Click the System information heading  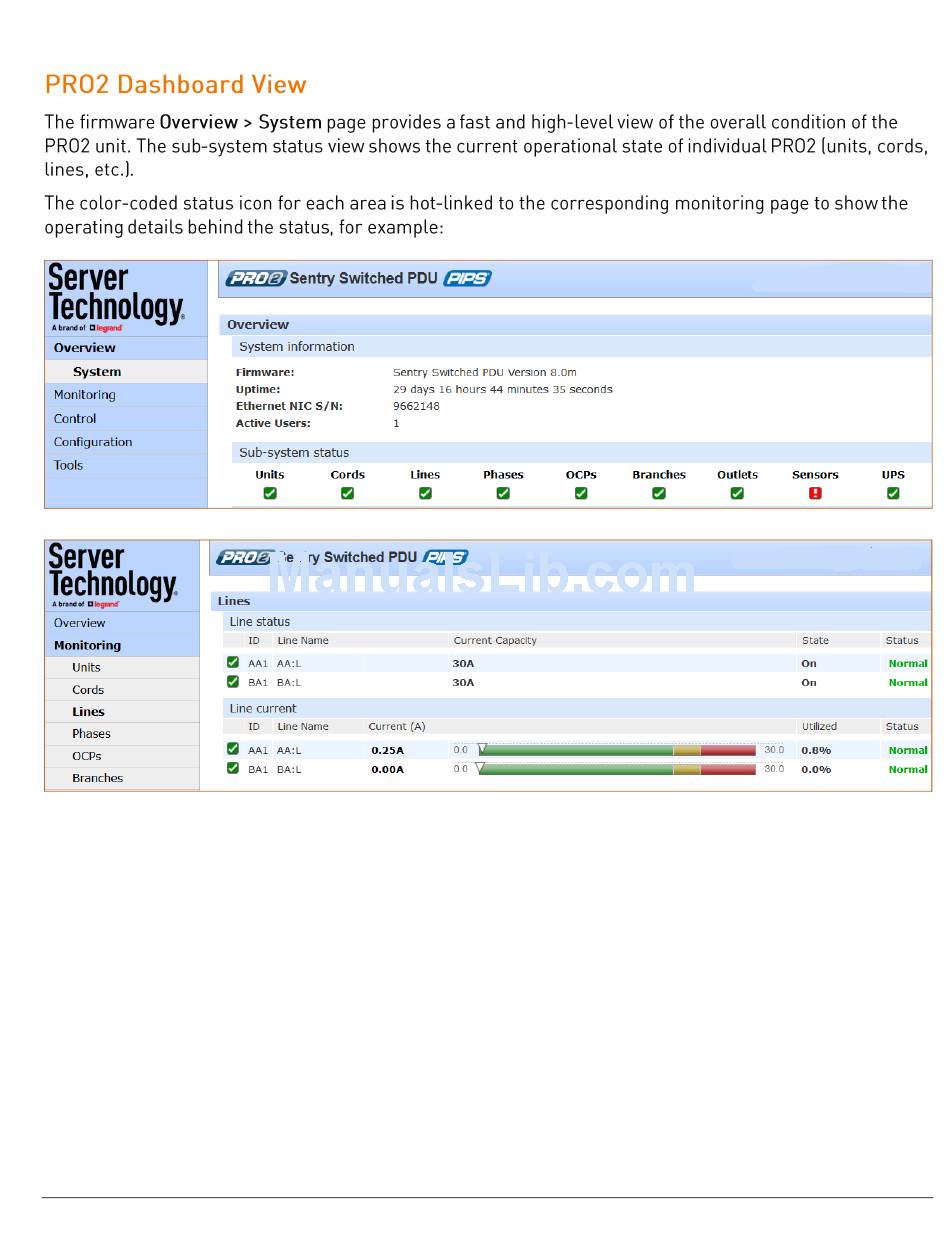(296, 347)
